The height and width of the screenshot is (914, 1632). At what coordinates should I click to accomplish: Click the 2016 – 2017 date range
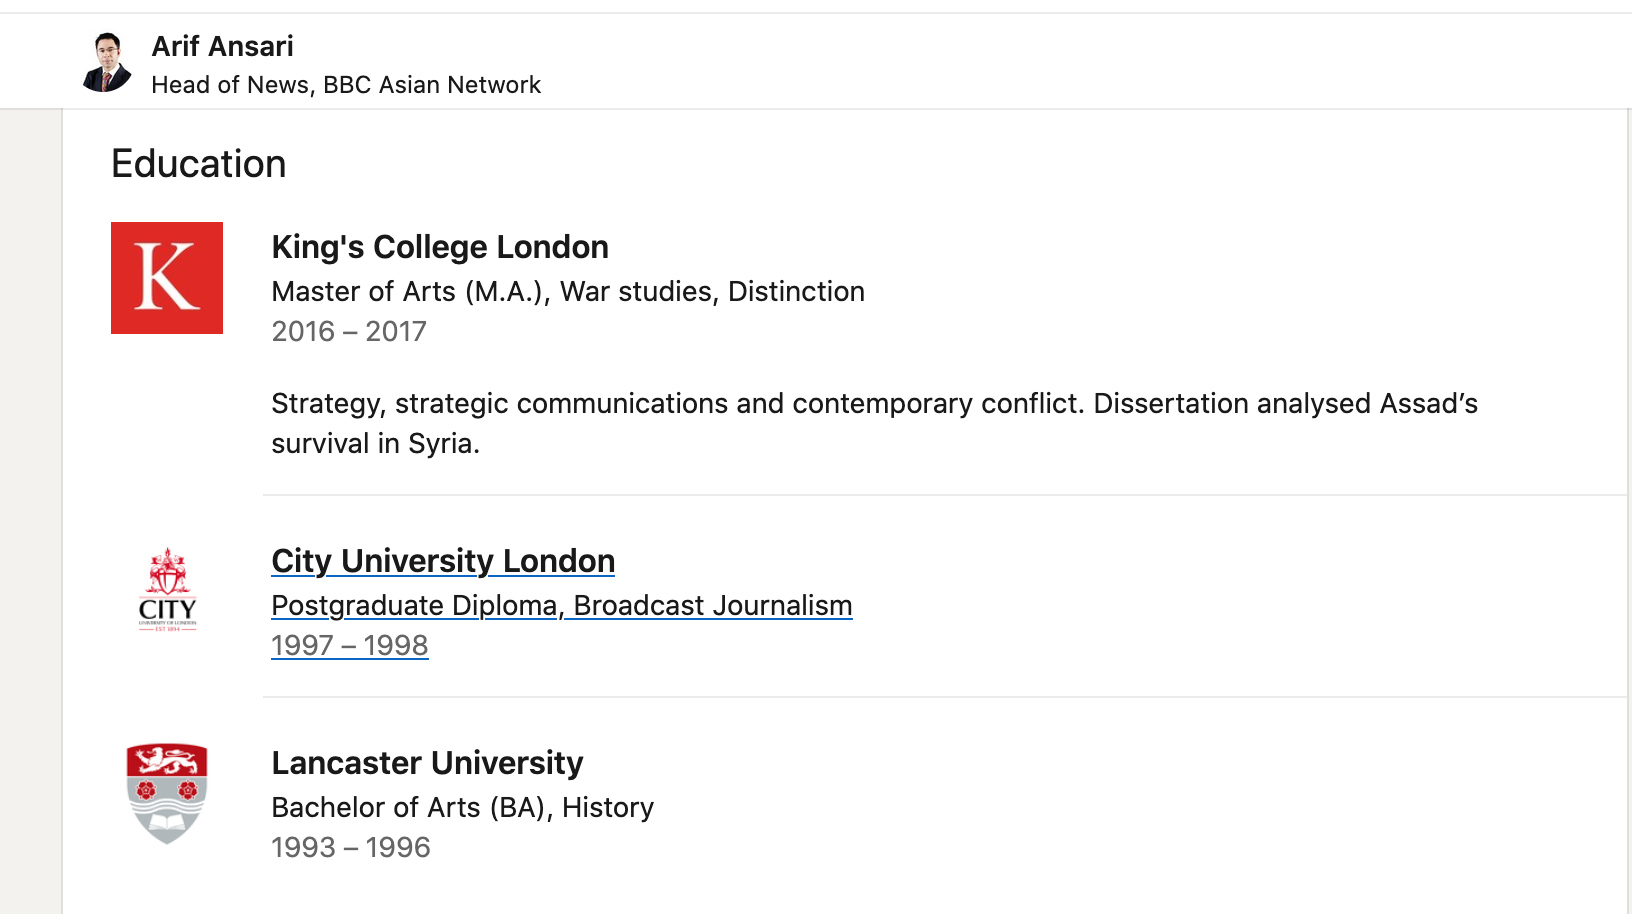[349, 331]
